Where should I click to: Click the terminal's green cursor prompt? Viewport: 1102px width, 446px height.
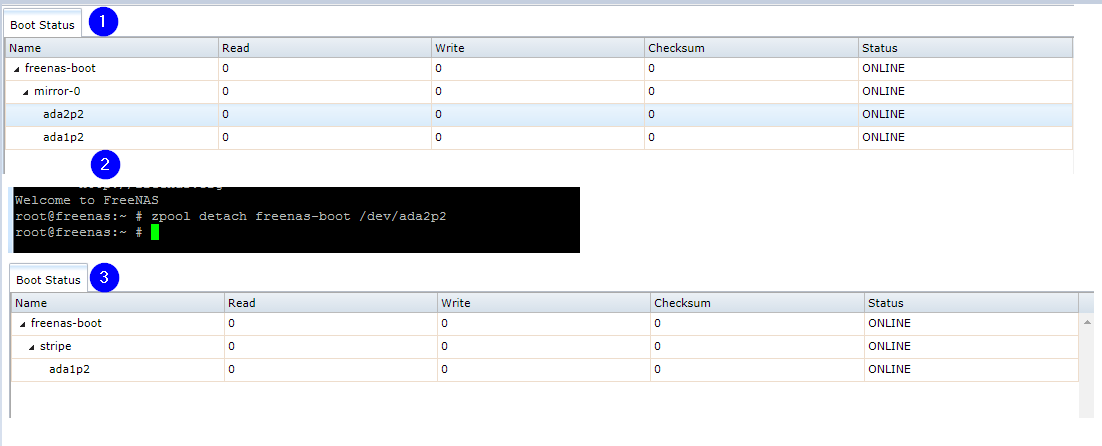pos(155,232)
